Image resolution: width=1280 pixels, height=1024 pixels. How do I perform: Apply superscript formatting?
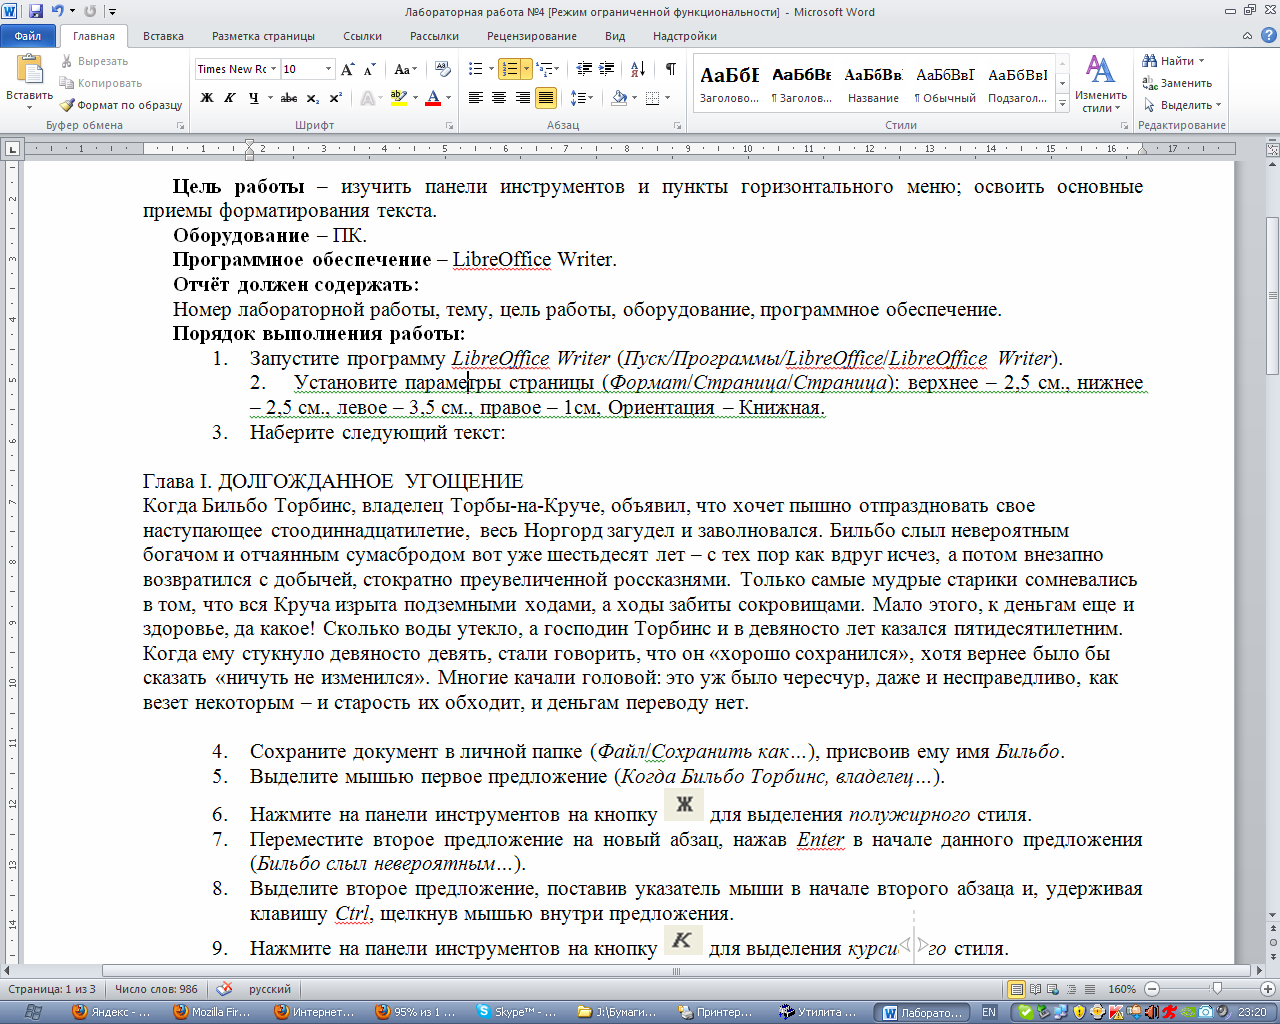click(x=335, y=98)
